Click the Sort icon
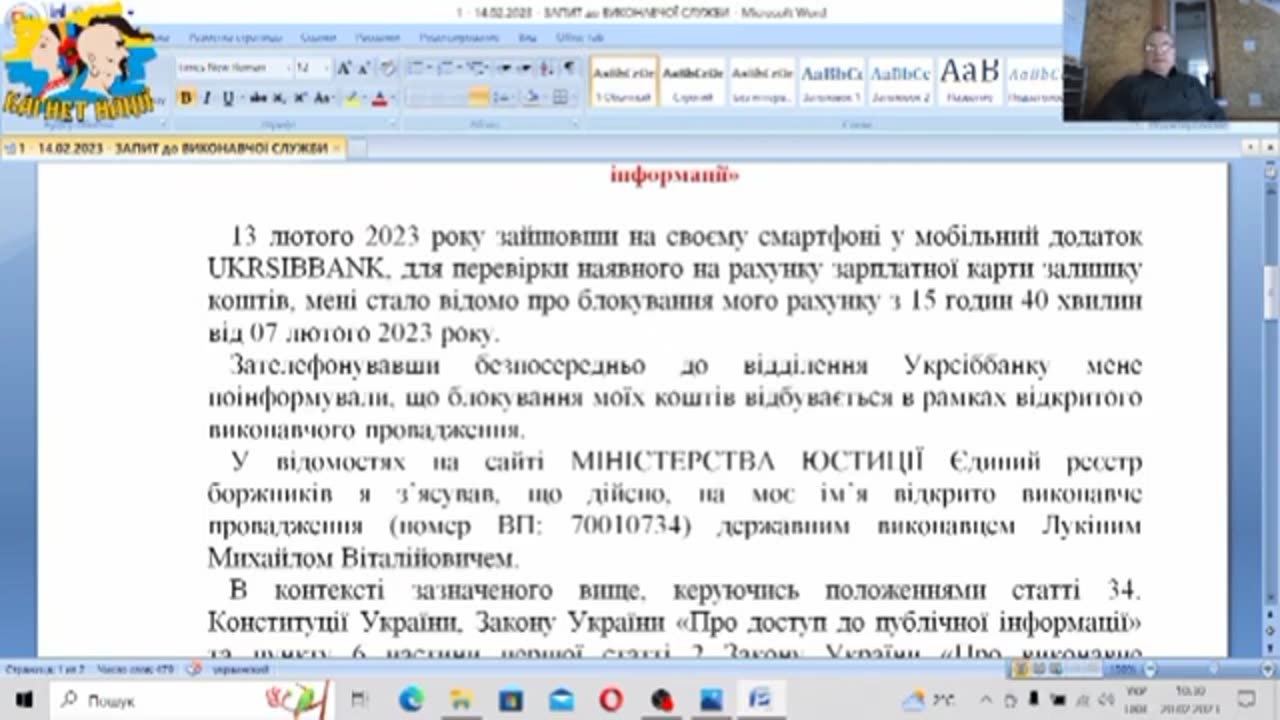 [546, 68]
